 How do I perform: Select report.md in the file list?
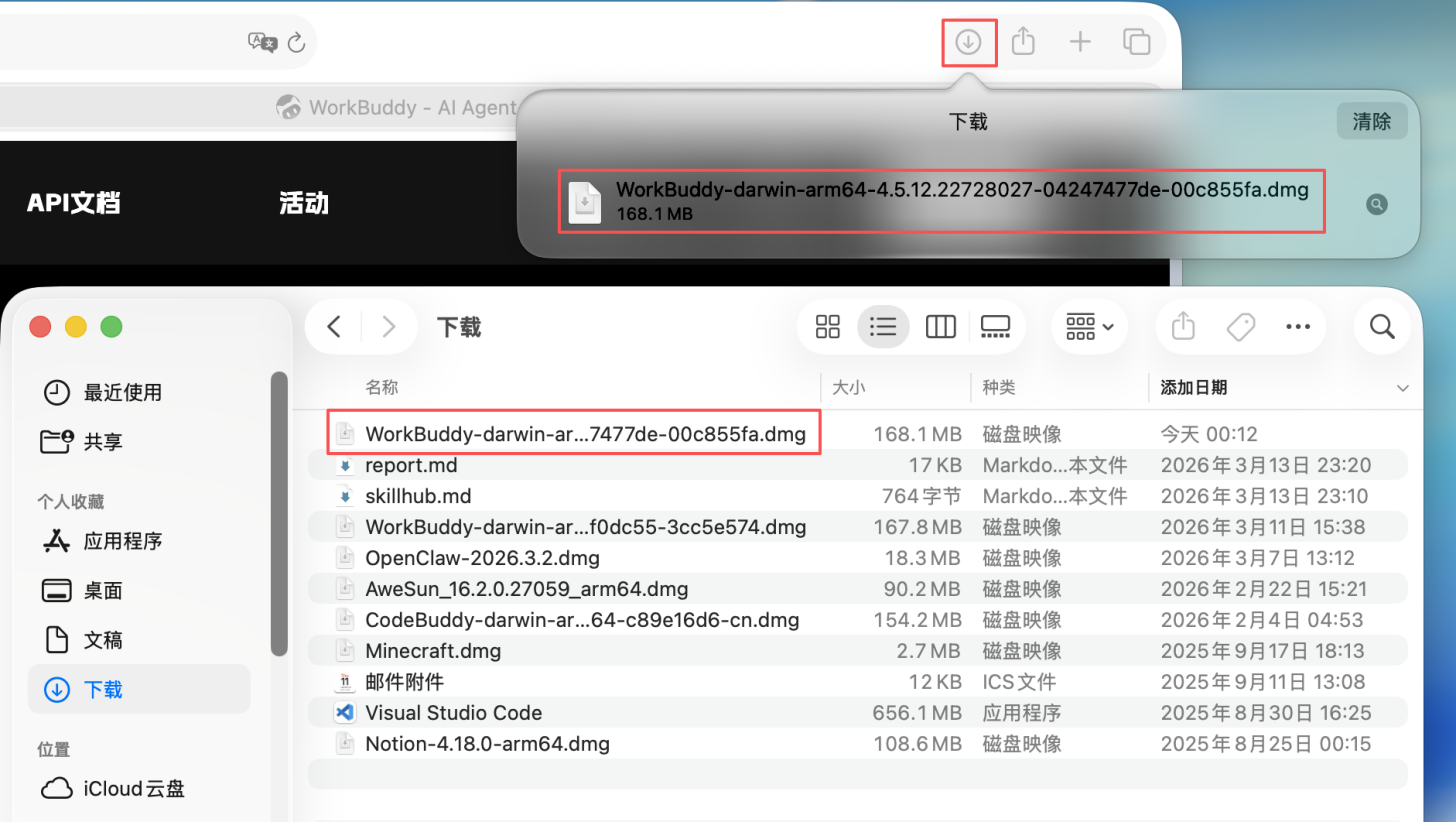[x=411, y=465]
